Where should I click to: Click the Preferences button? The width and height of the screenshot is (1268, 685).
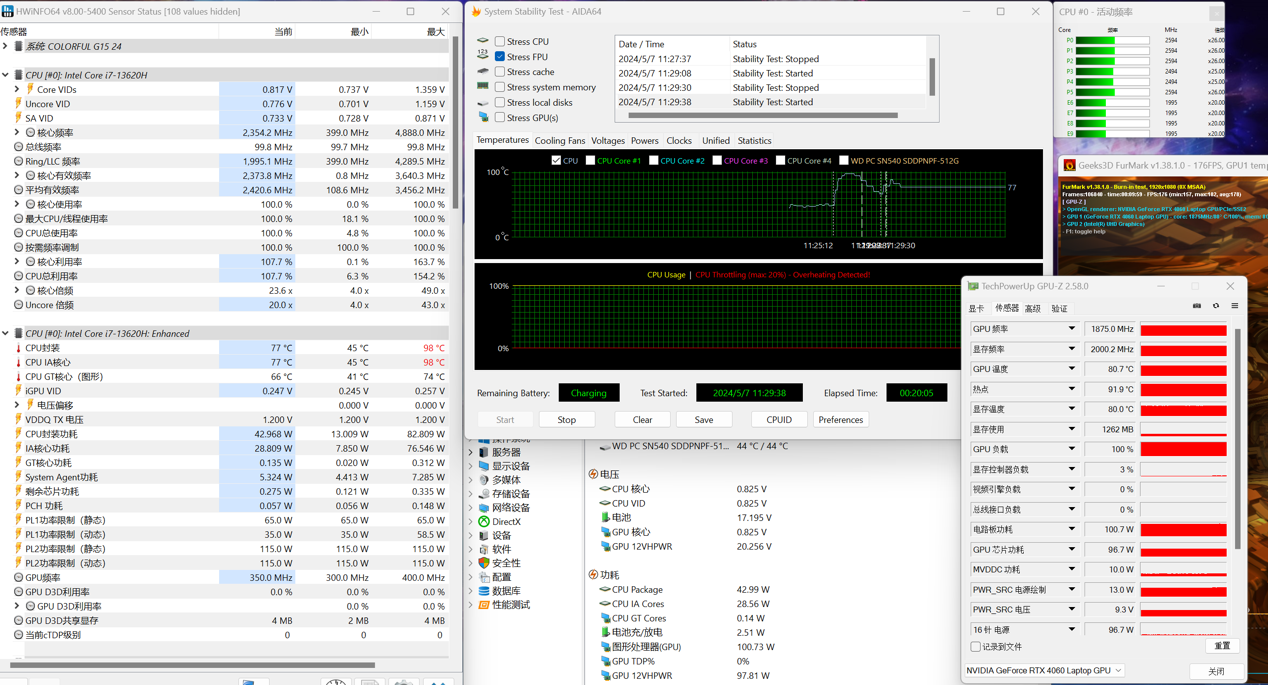(x=840, y=420)
